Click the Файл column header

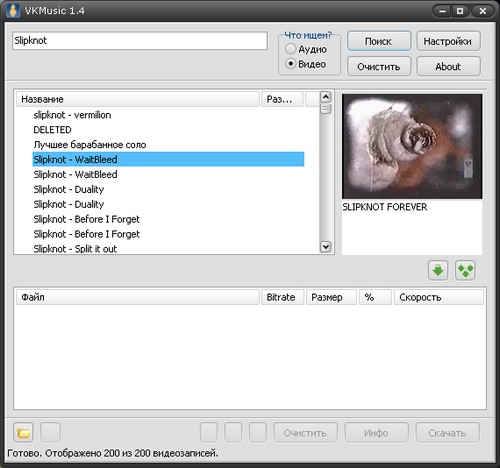click(138, 297)
